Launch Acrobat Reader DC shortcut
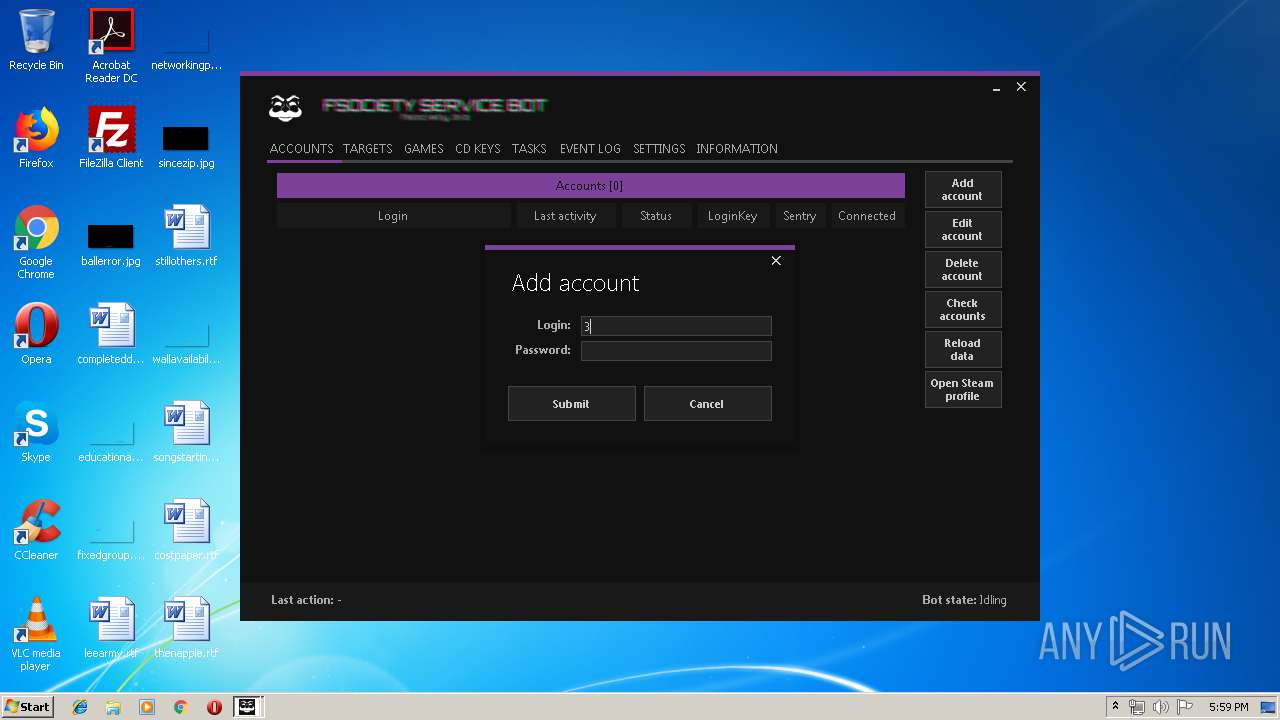 coord(111,46)
